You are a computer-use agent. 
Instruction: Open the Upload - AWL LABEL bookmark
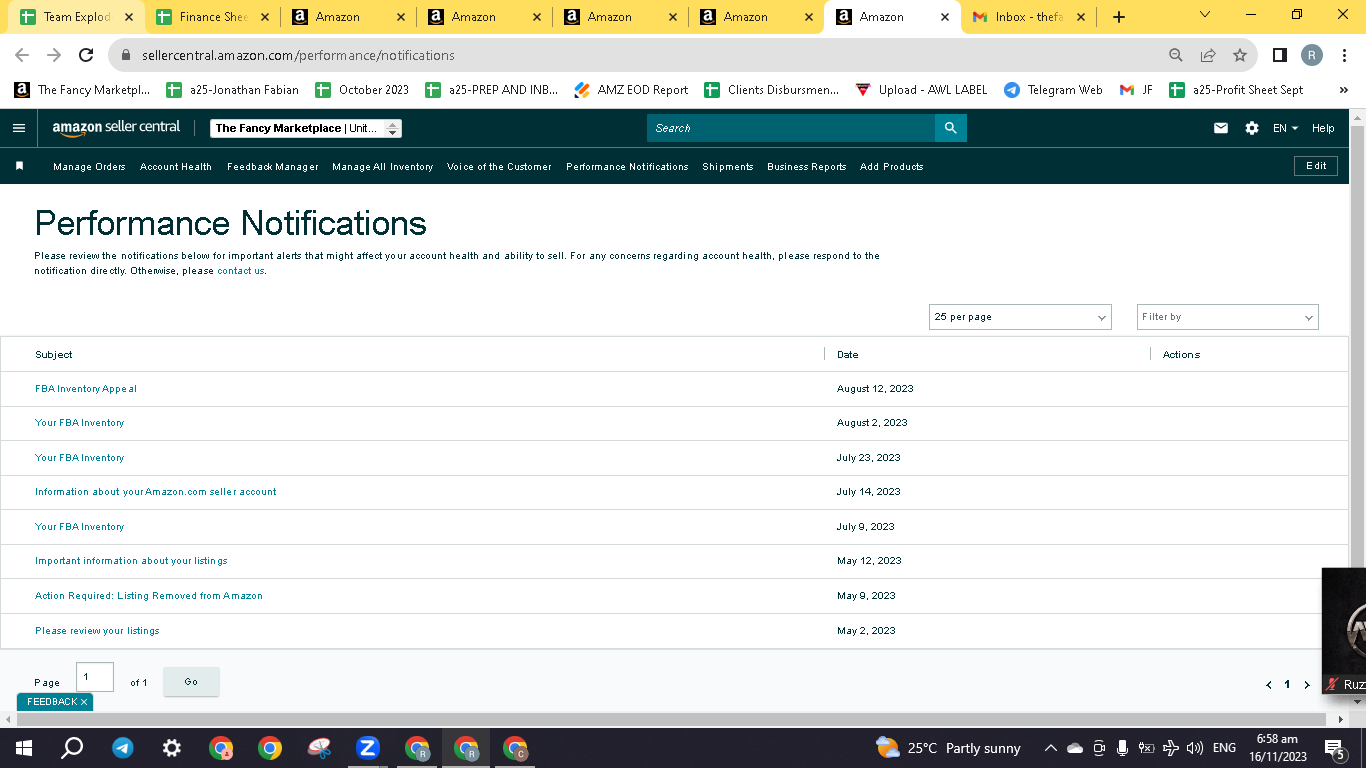tap(921, 90)
